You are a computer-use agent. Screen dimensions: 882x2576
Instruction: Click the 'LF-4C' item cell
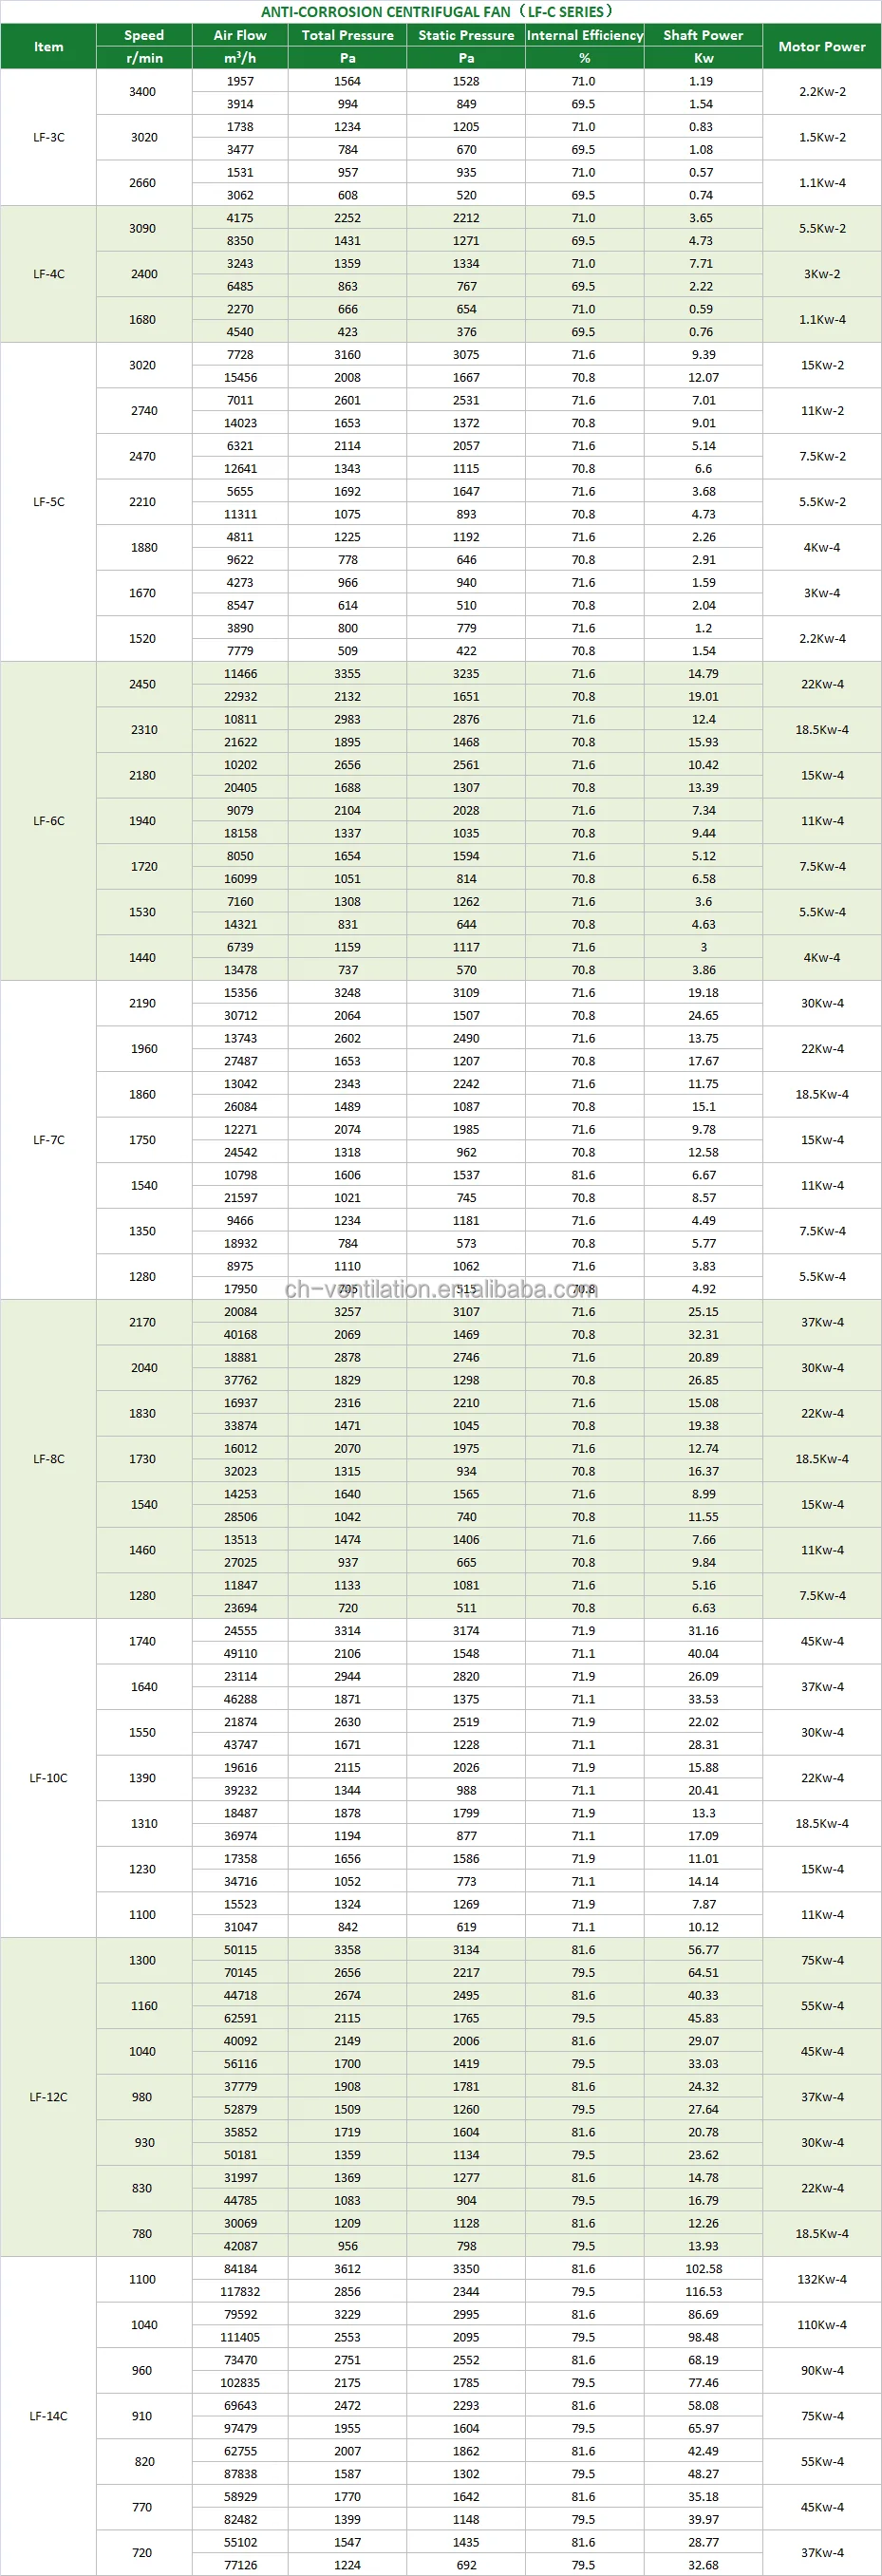48,274
